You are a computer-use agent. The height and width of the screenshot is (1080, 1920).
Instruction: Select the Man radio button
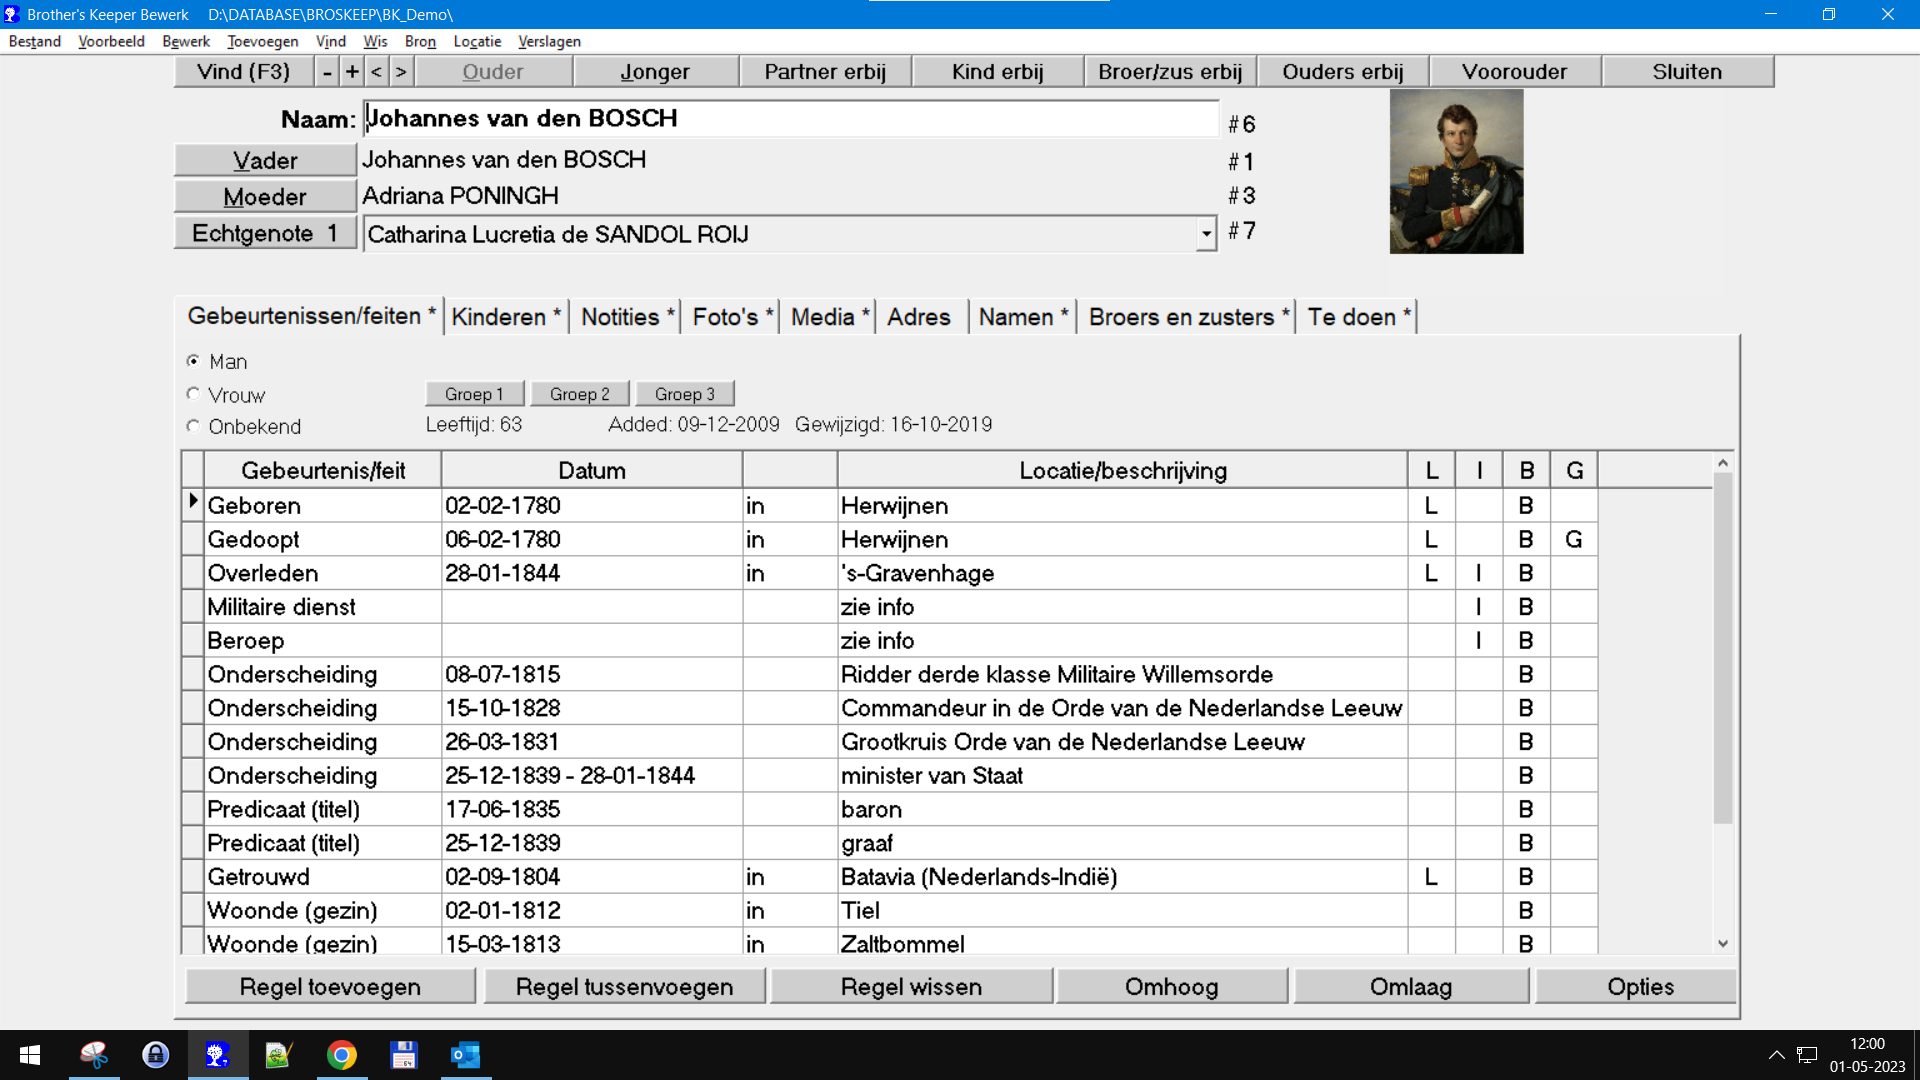(193, 361)
